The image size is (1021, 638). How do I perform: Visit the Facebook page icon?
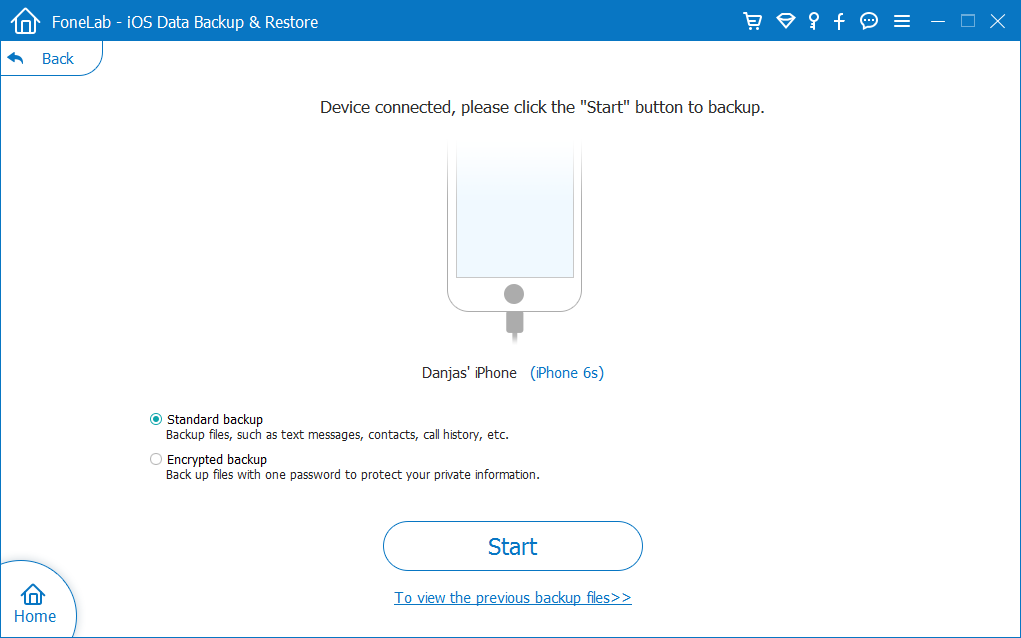coord(839,21)
